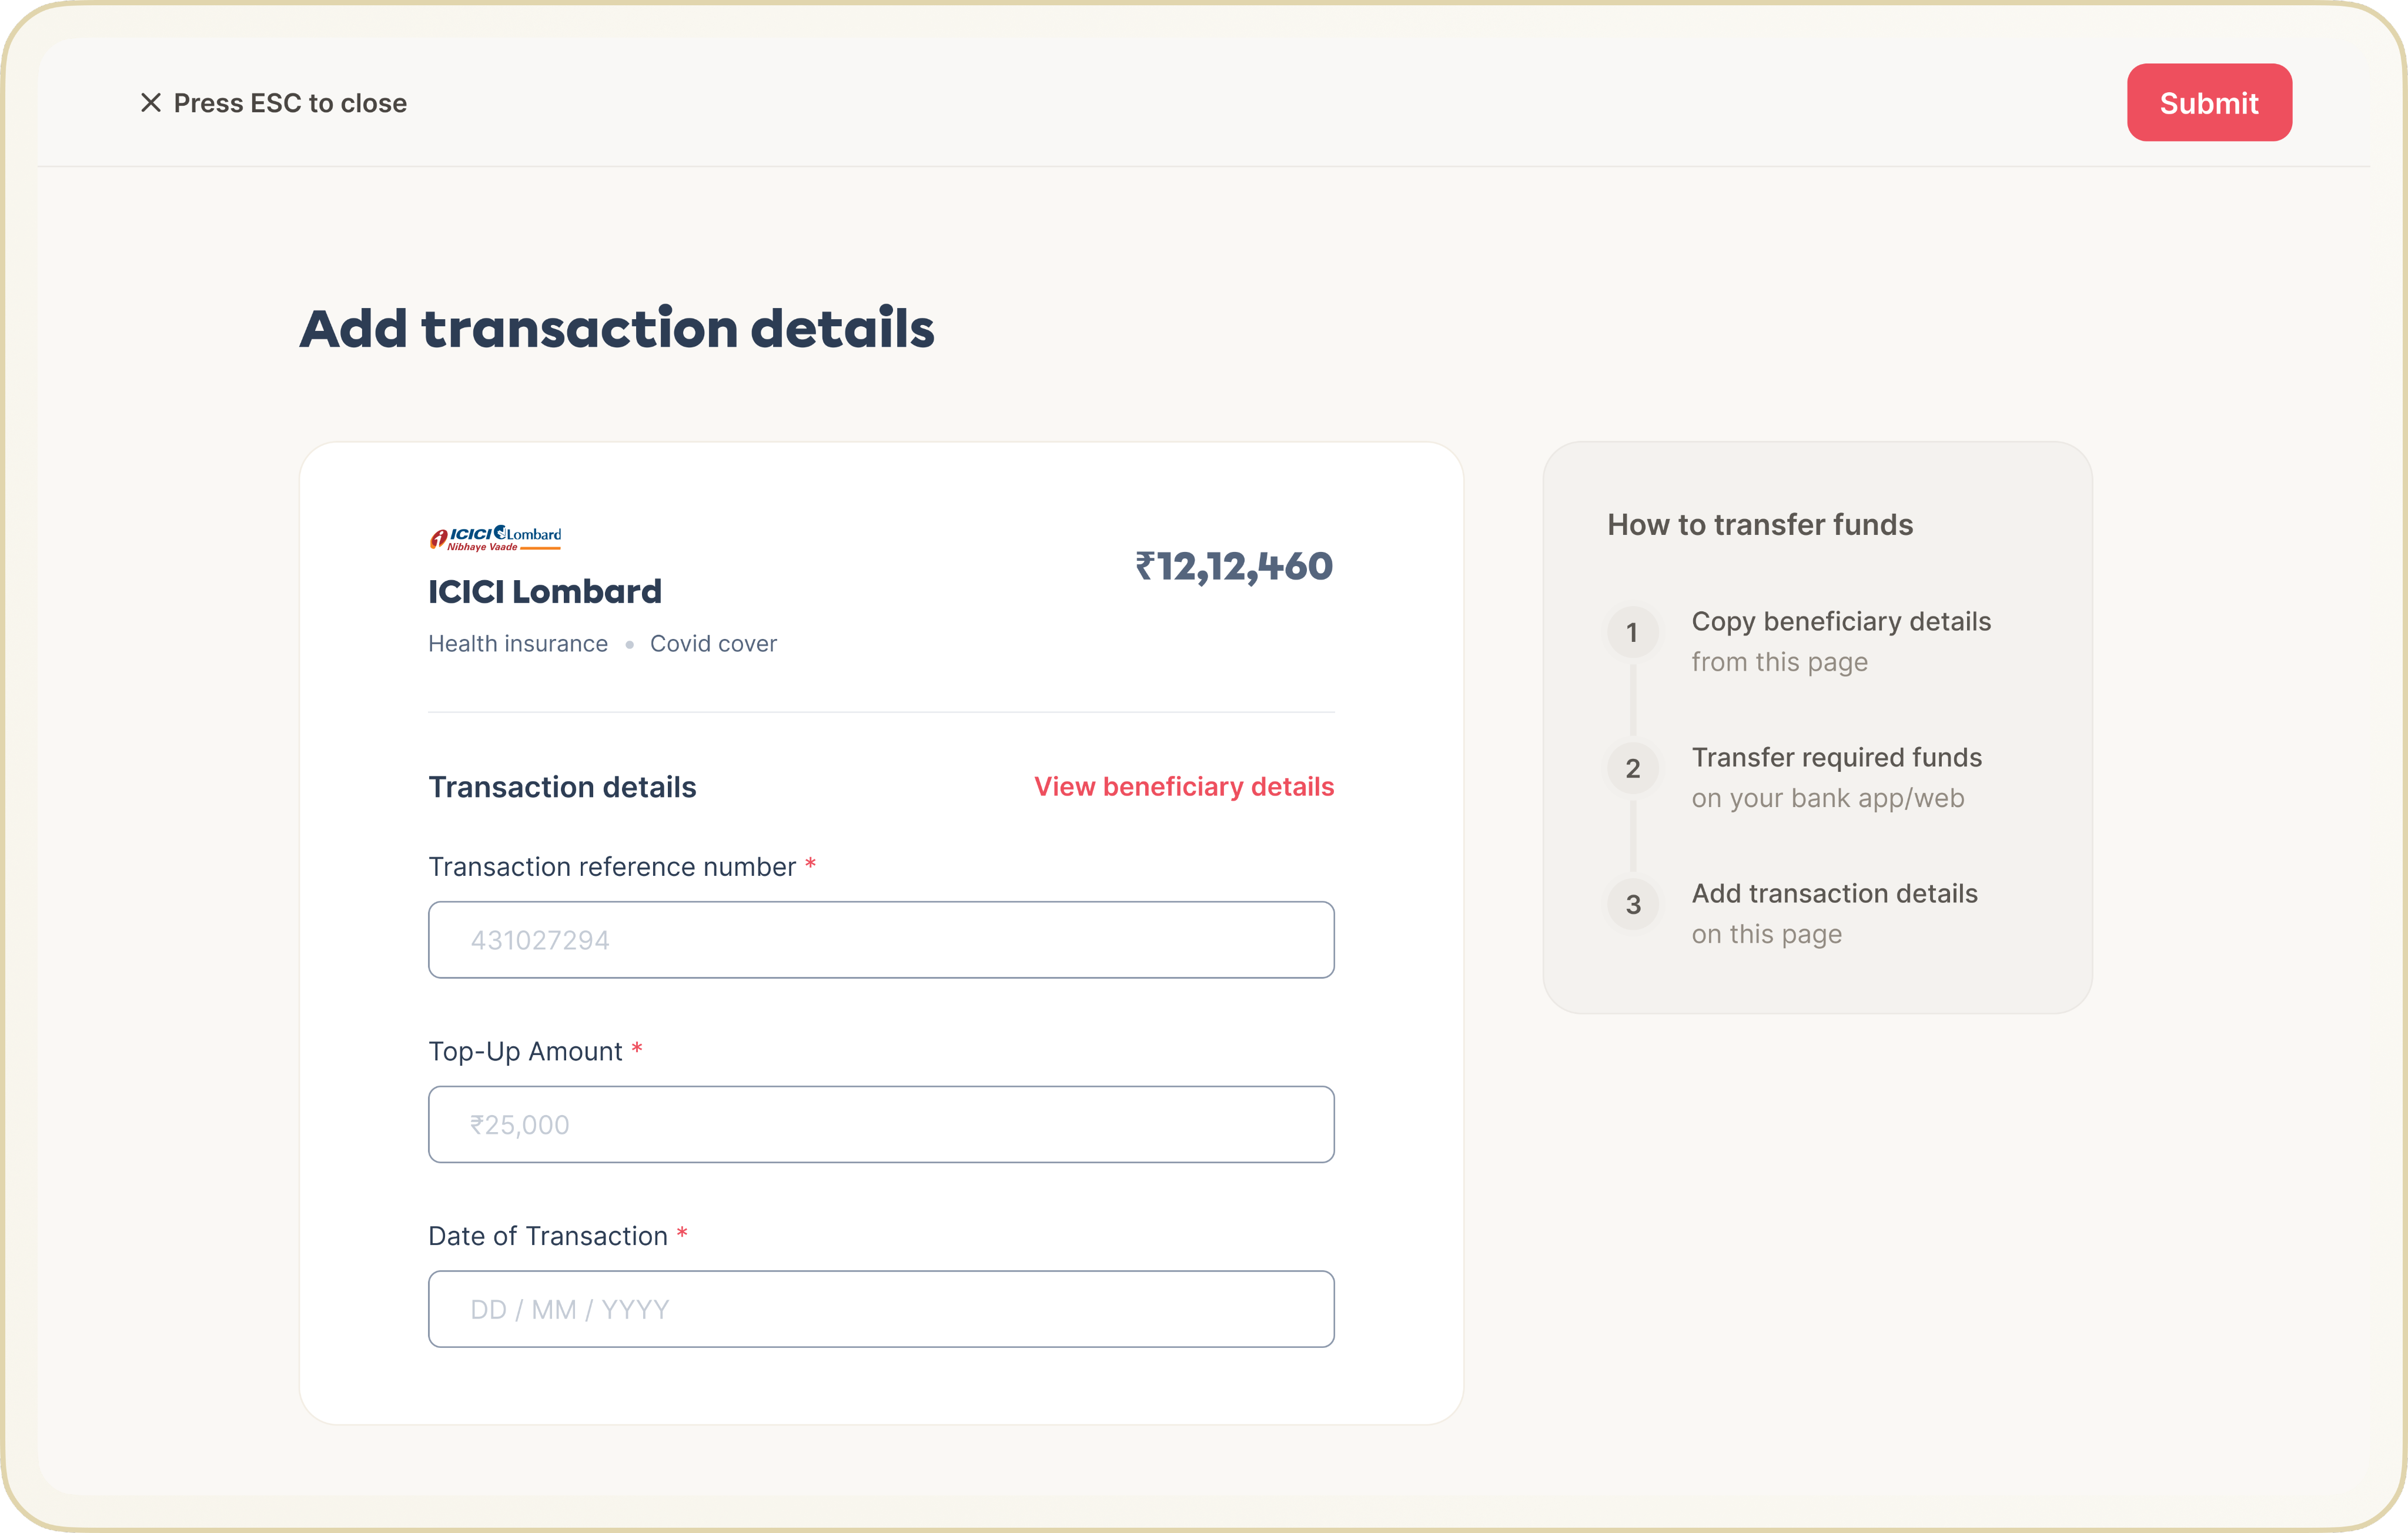
Task: Open the View beneficiary details link
Action: pyautogui.click(x=1183, y=787)
